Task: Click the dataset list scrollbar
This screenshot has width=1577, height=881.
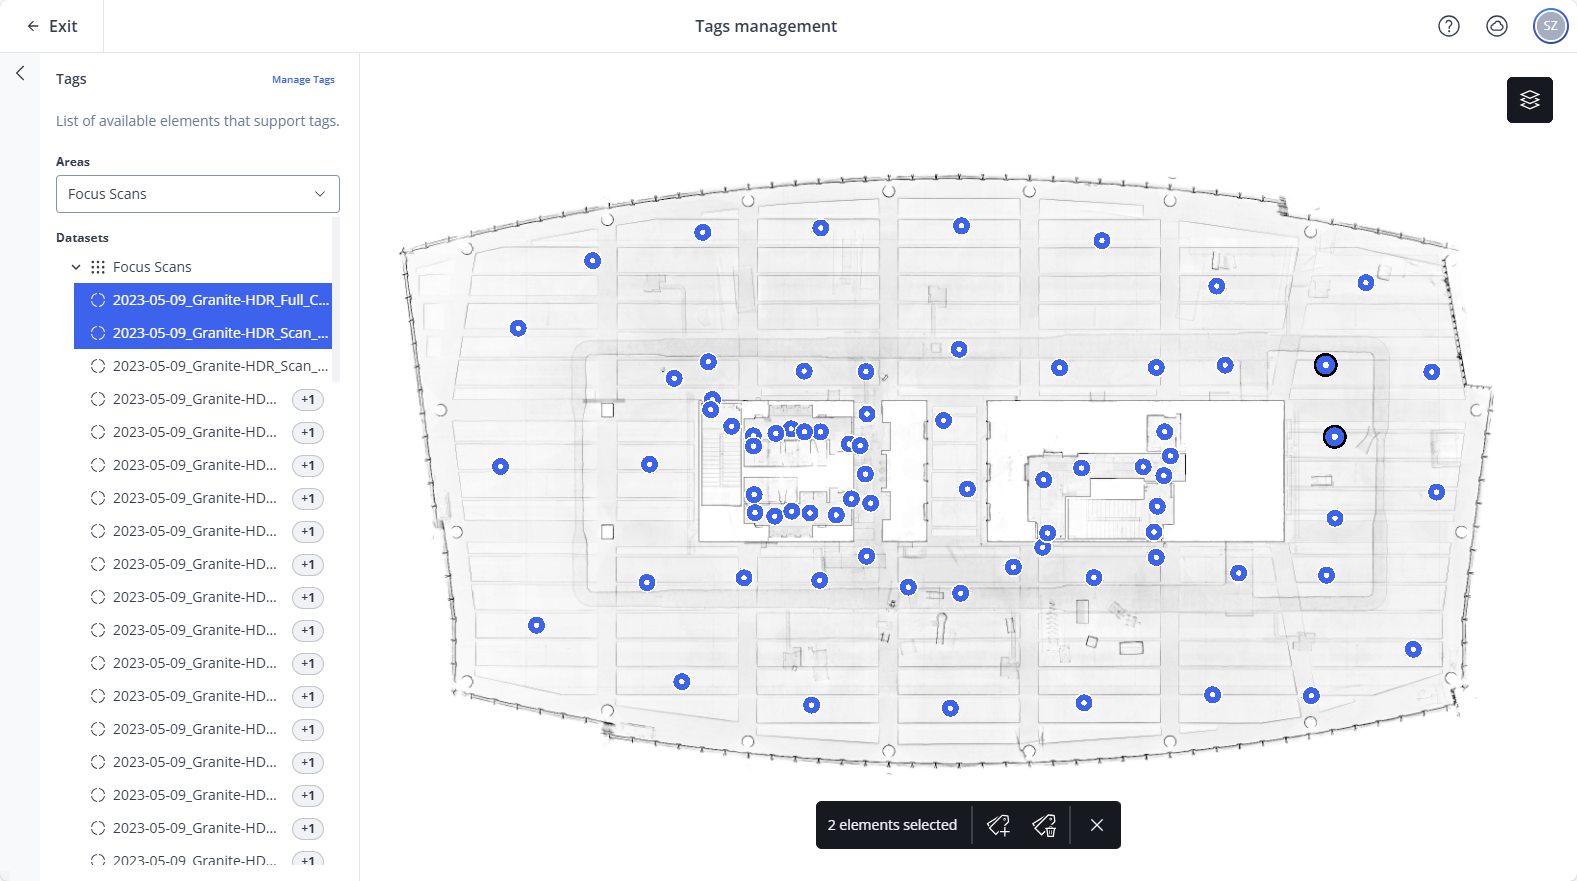Action: point(336,300)
